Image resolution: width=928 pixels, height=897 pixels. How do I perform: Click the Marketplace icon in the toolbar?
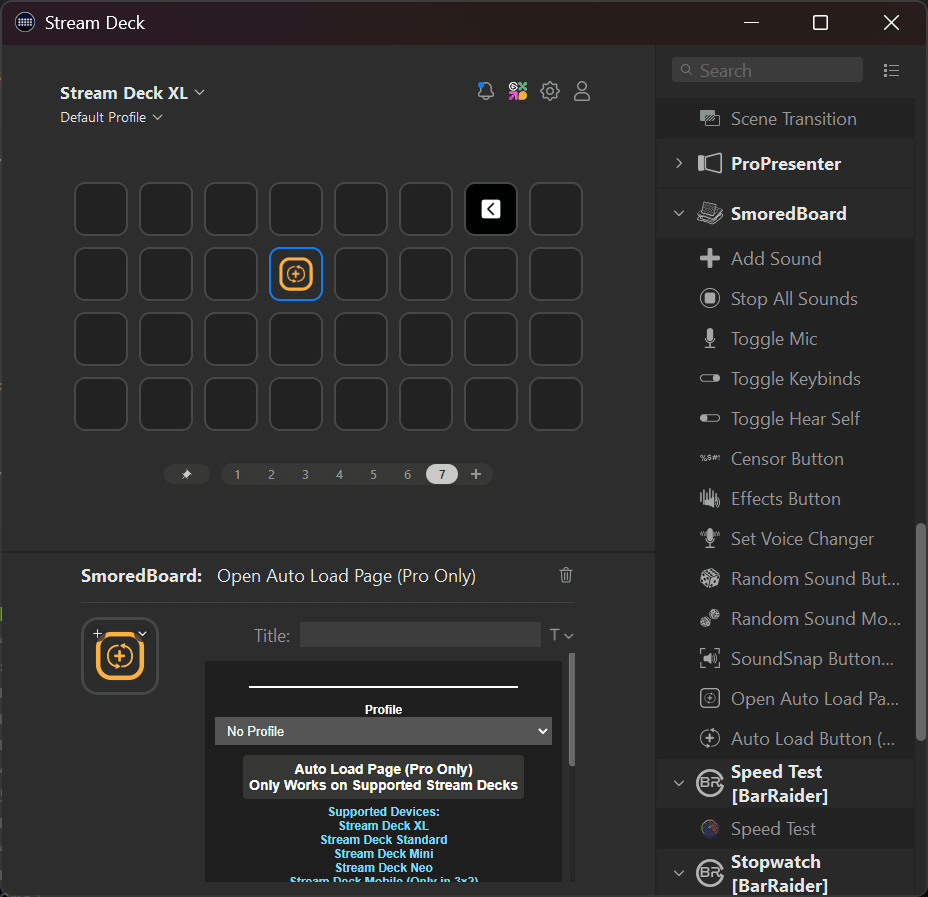pos(517,91)
